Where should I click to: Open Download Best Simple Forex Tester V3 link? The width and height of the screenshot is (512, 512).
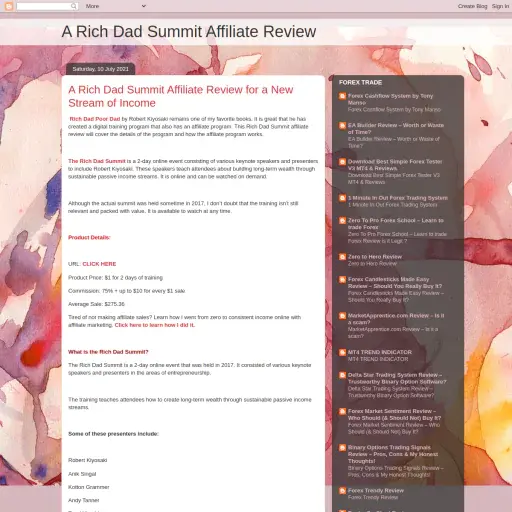coord(395,165)
